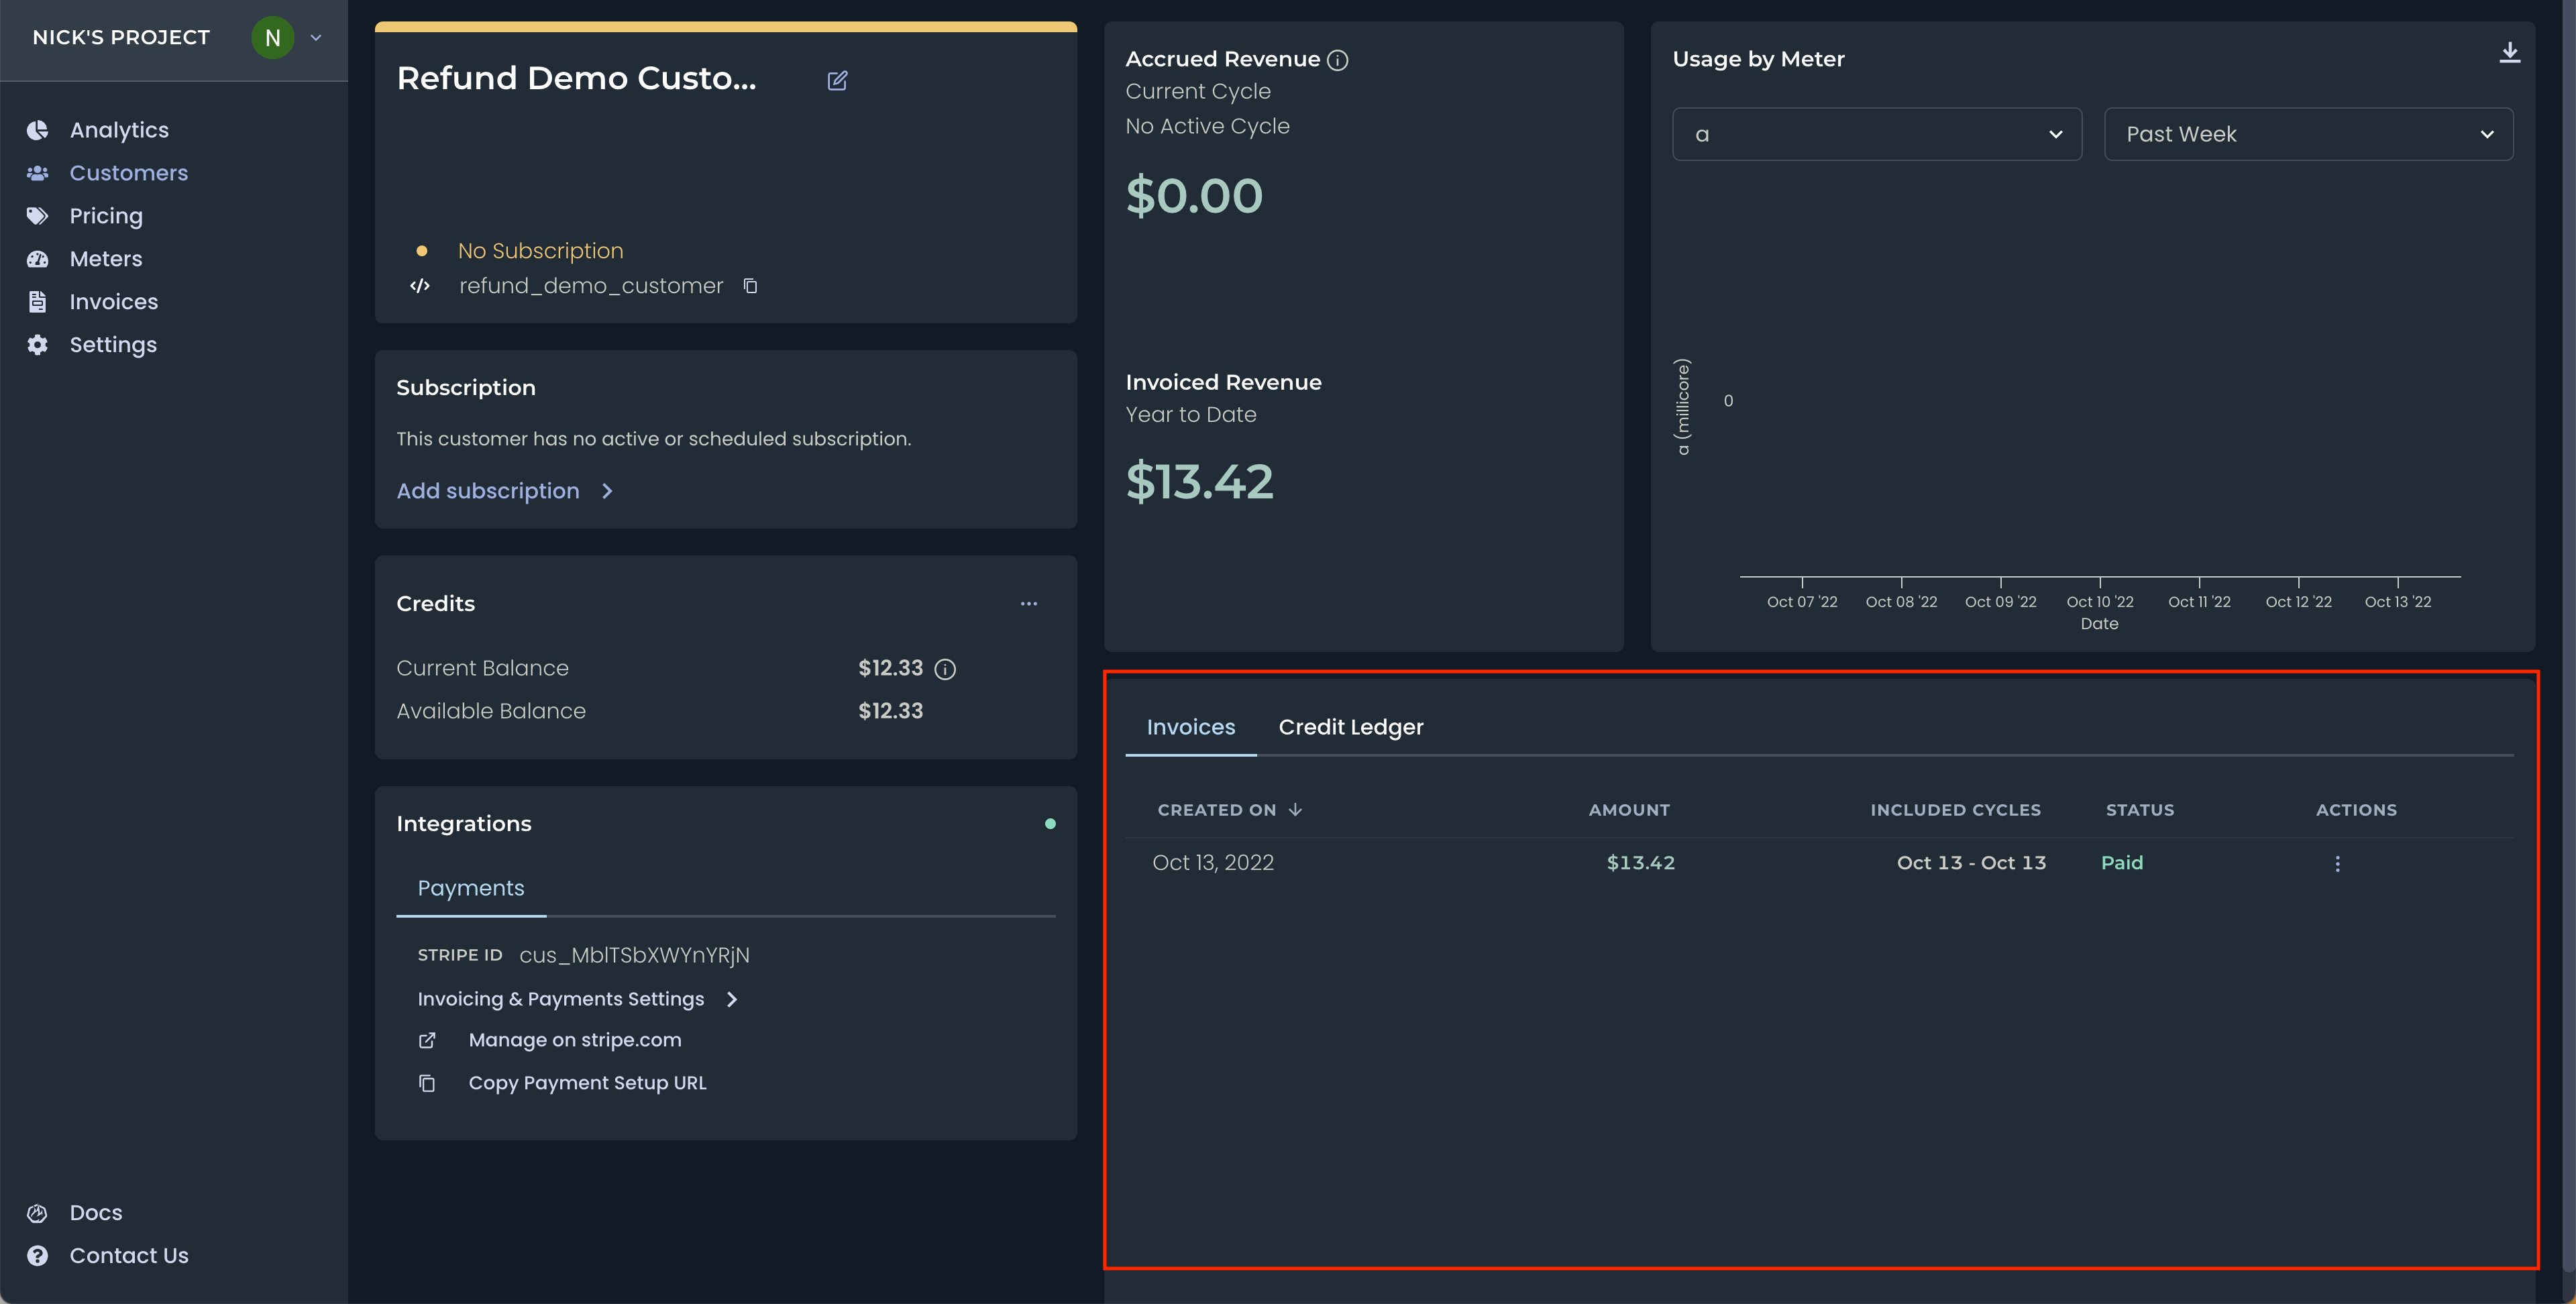Open the Credits three-dot menu

pyautogui.click(x=1028, y=604)
